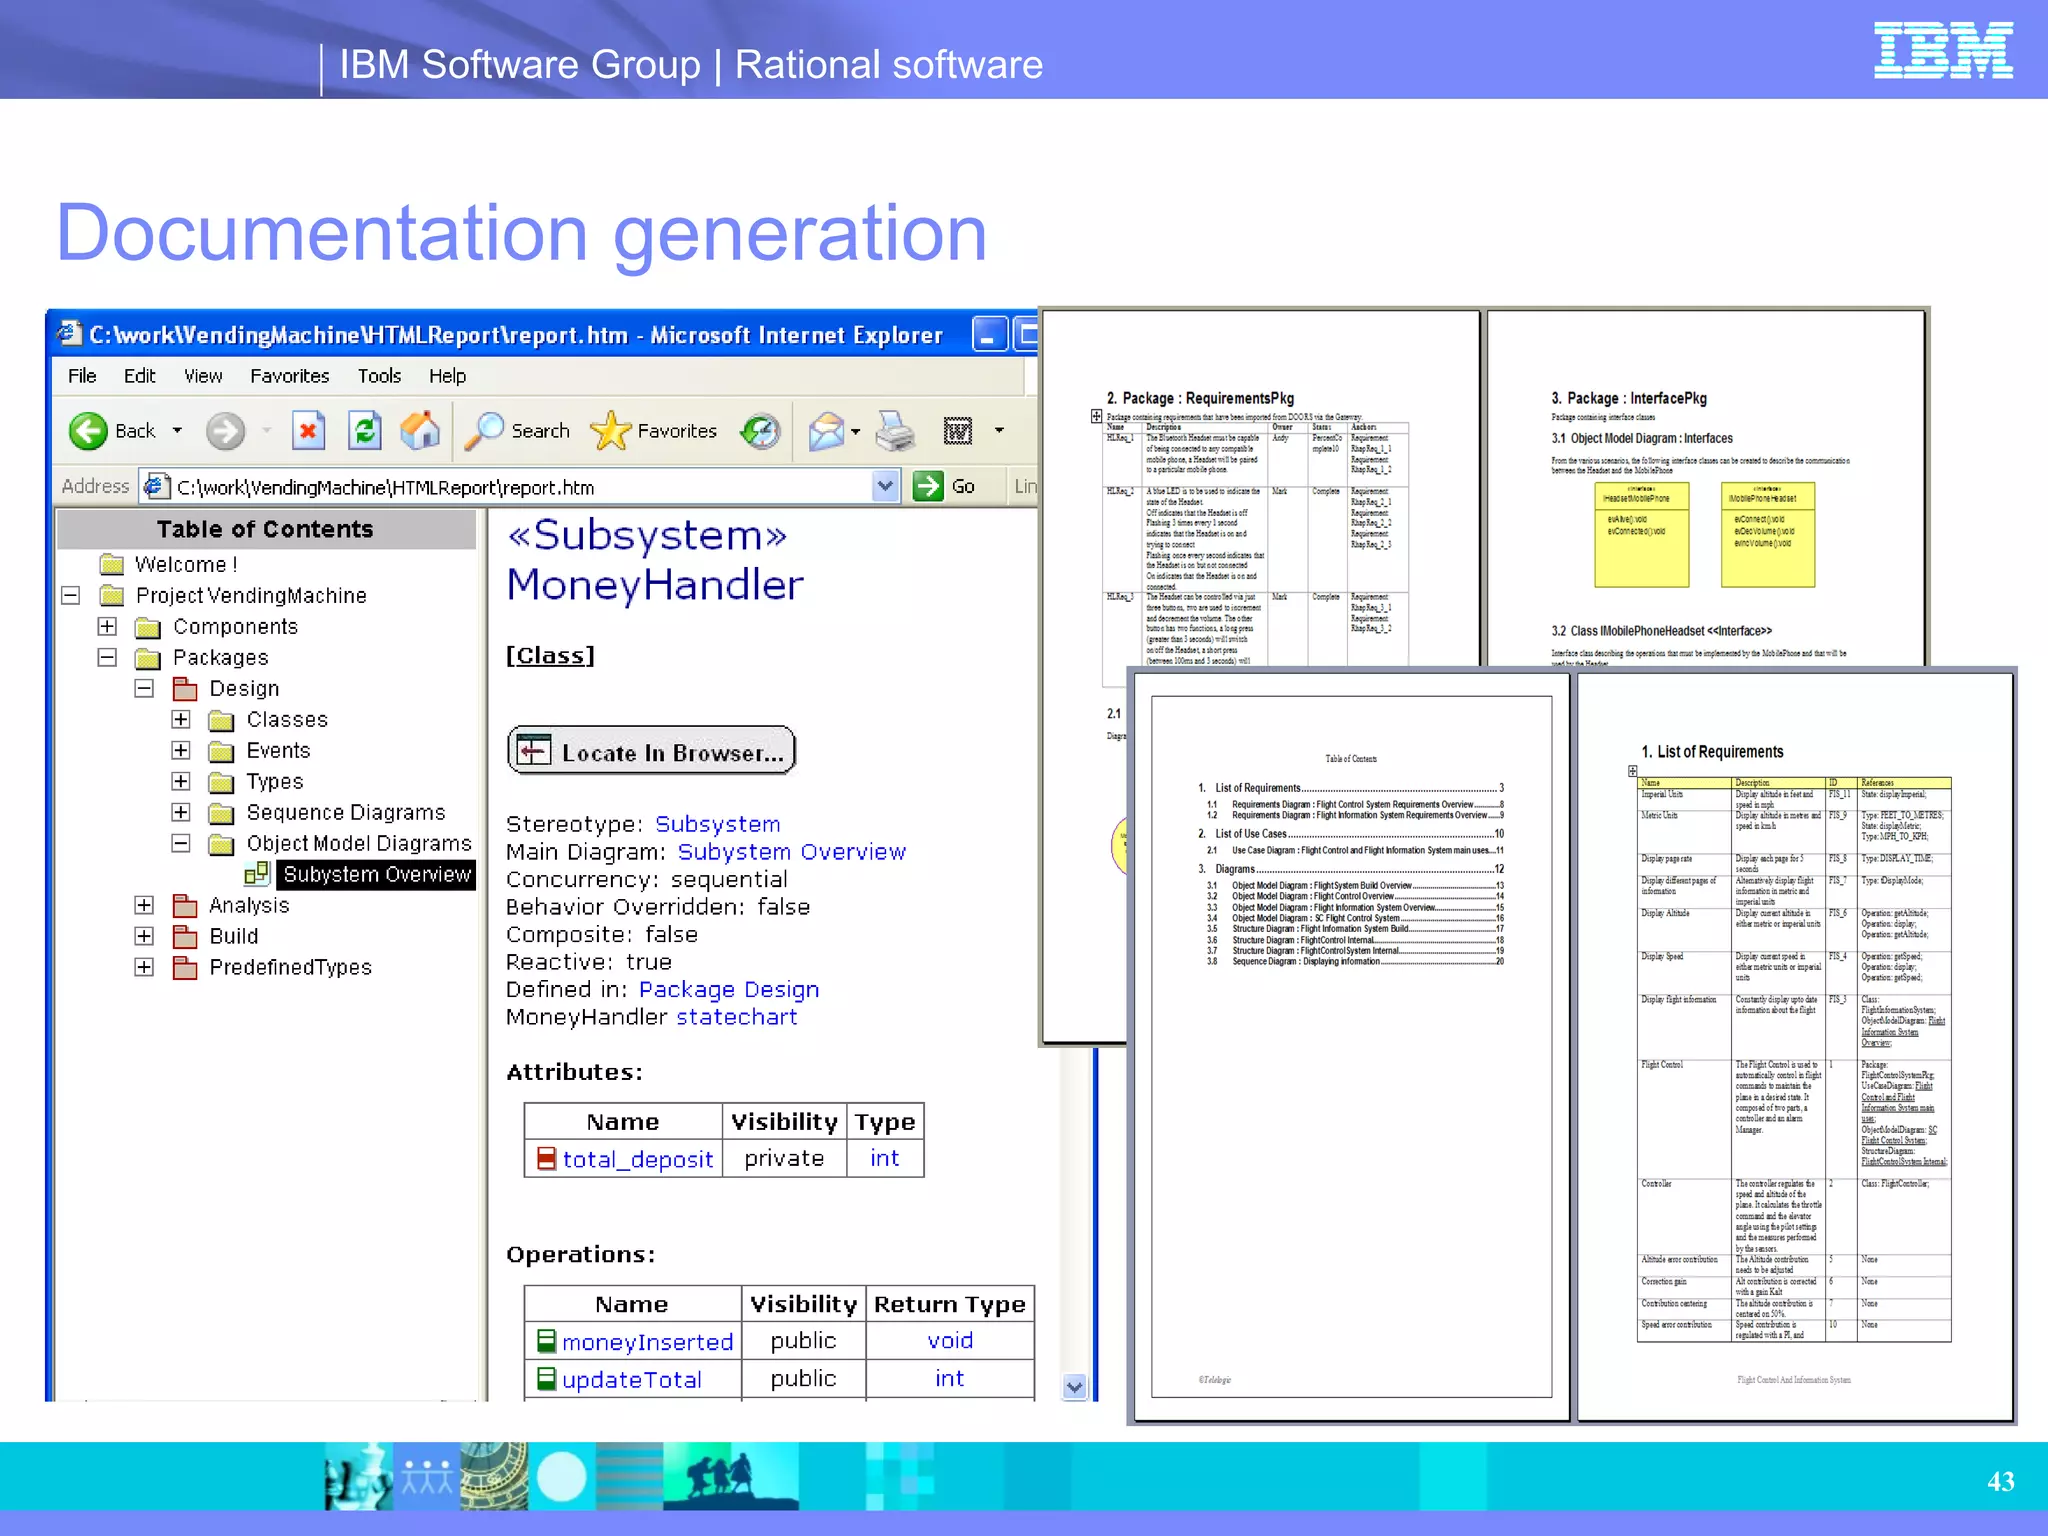The width and height of the screenshot is (2048, 1536).
Task: Open the moneyInserted operation link
Action: click(x=647, y=1341)
